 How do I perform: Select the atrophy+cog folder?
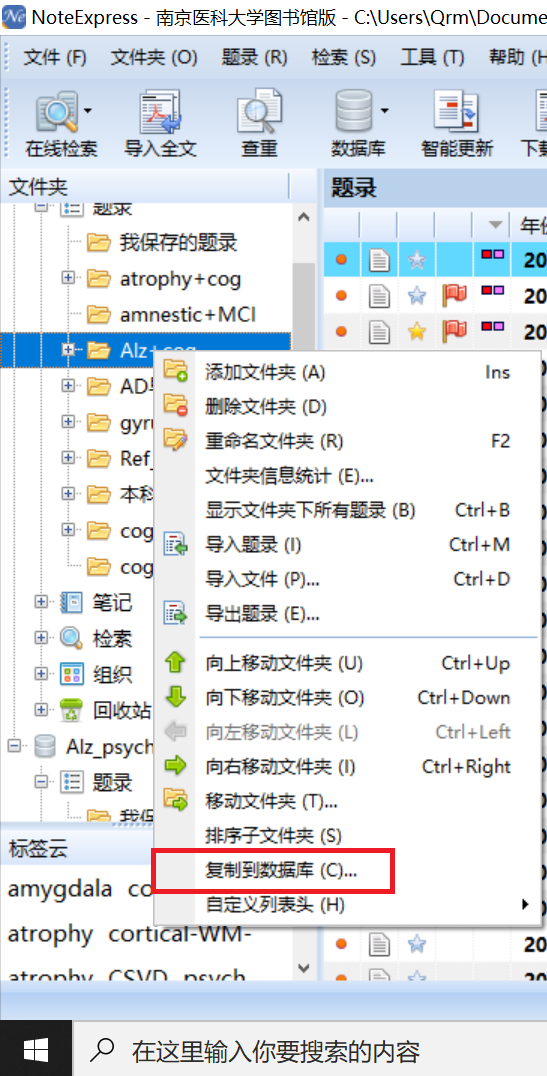tap(181, 279)
